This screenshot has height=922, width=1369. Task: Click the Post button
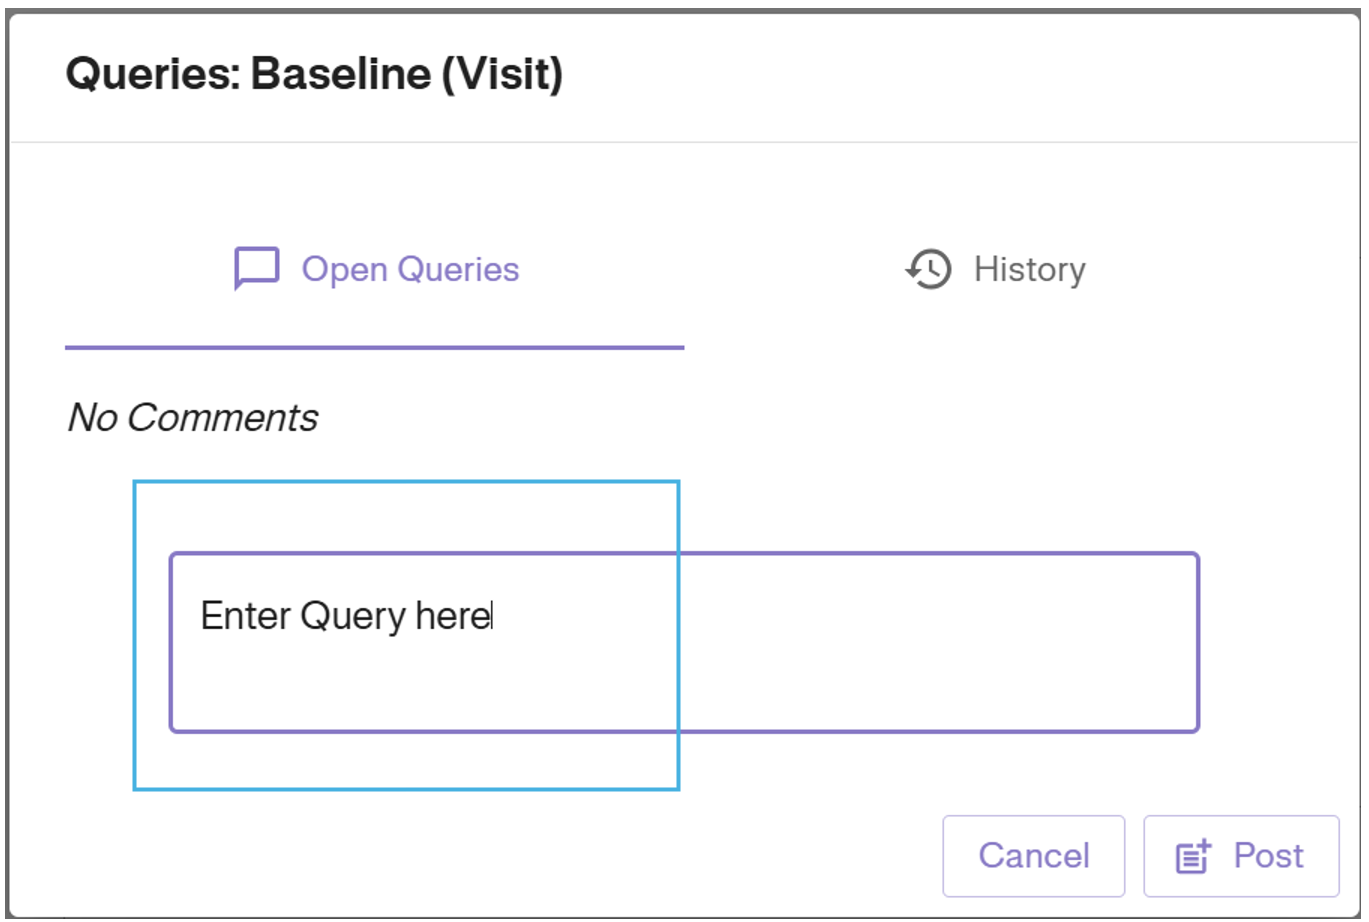(1240, 855)
